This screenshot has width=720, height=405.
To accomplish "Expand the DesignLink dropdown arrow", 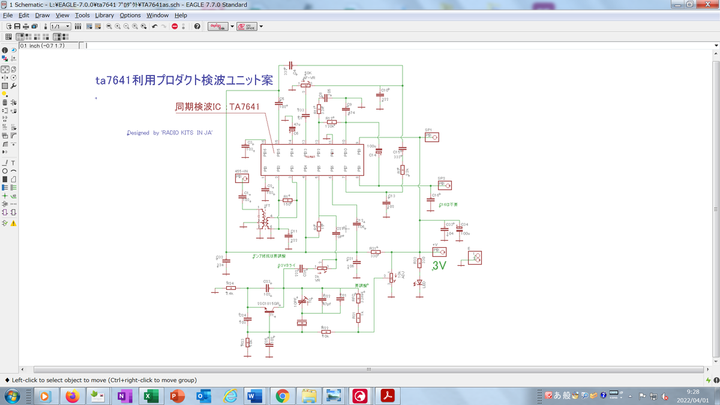I will point(232,26).
